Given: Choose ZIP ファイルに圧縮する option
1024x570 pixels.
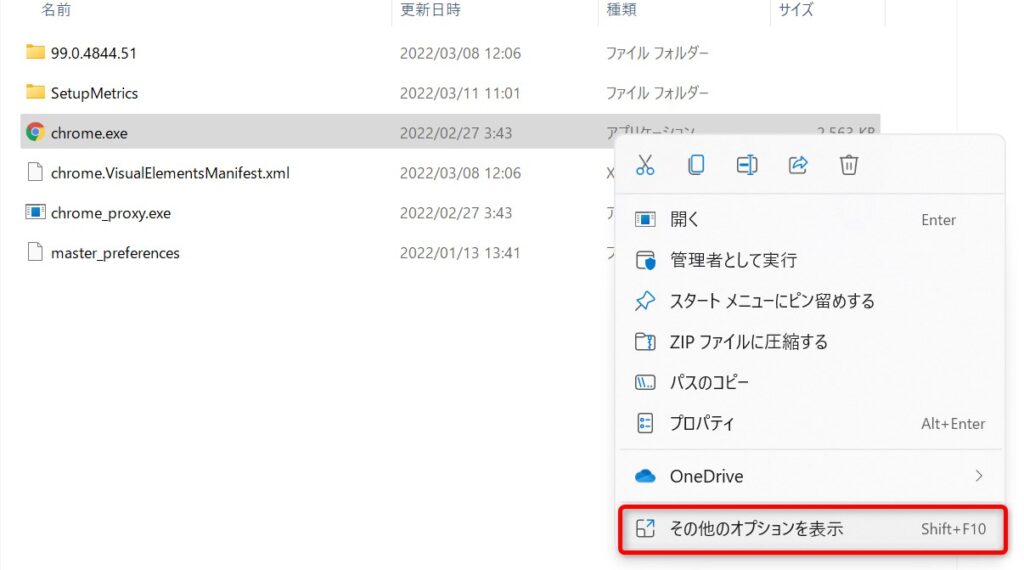Looking at the screenshot, I should 748,342.
